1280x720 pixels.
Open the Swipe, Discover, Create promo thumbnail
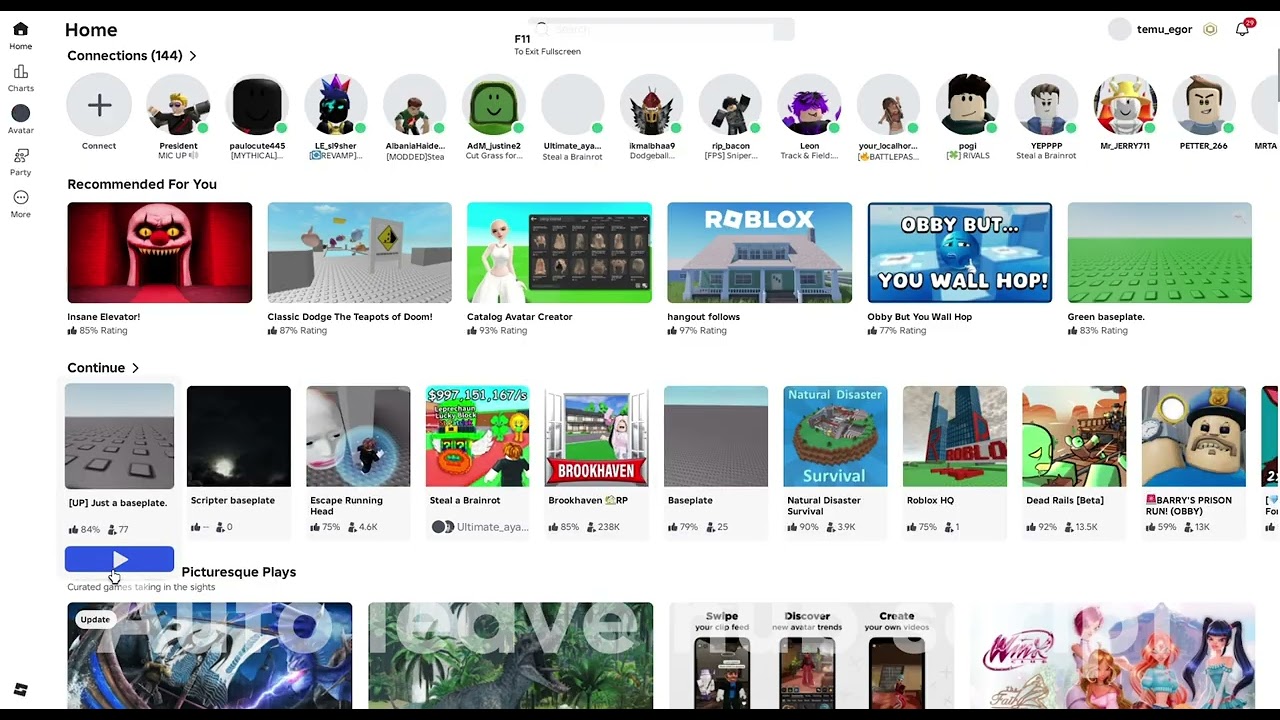pos(811,655)
